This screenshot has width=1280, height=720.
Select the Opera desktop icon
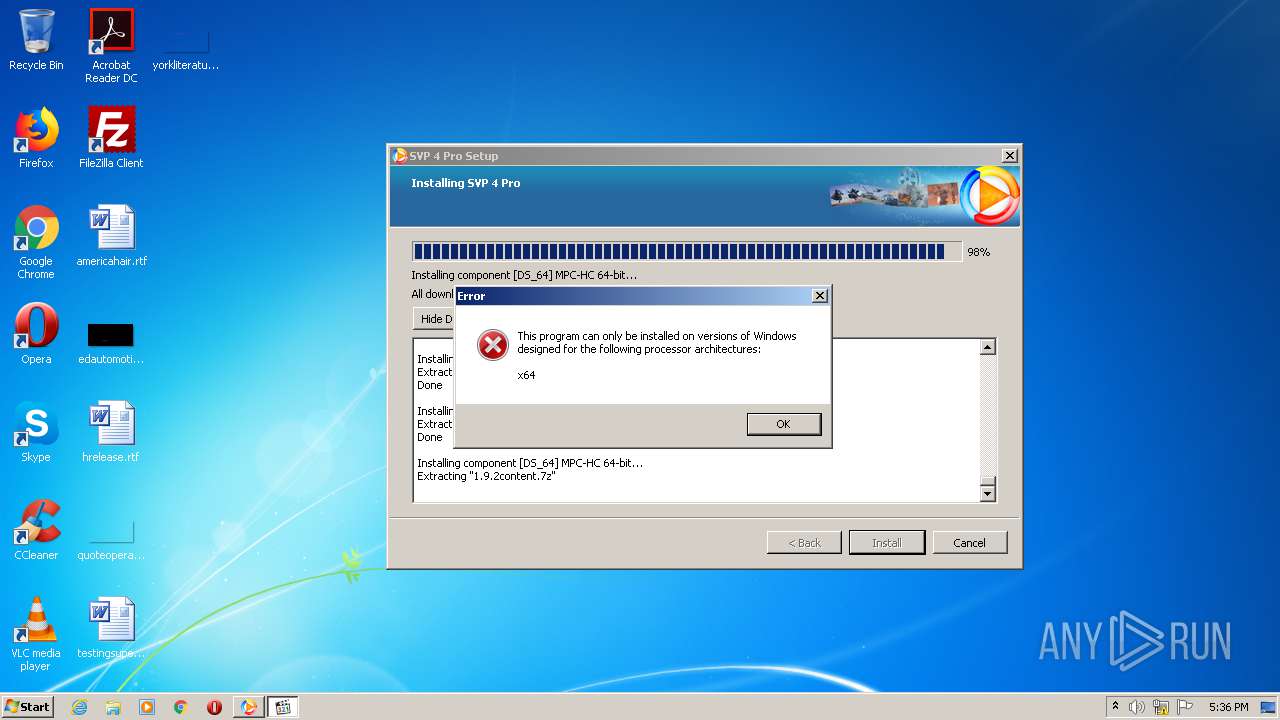(36, 334)
